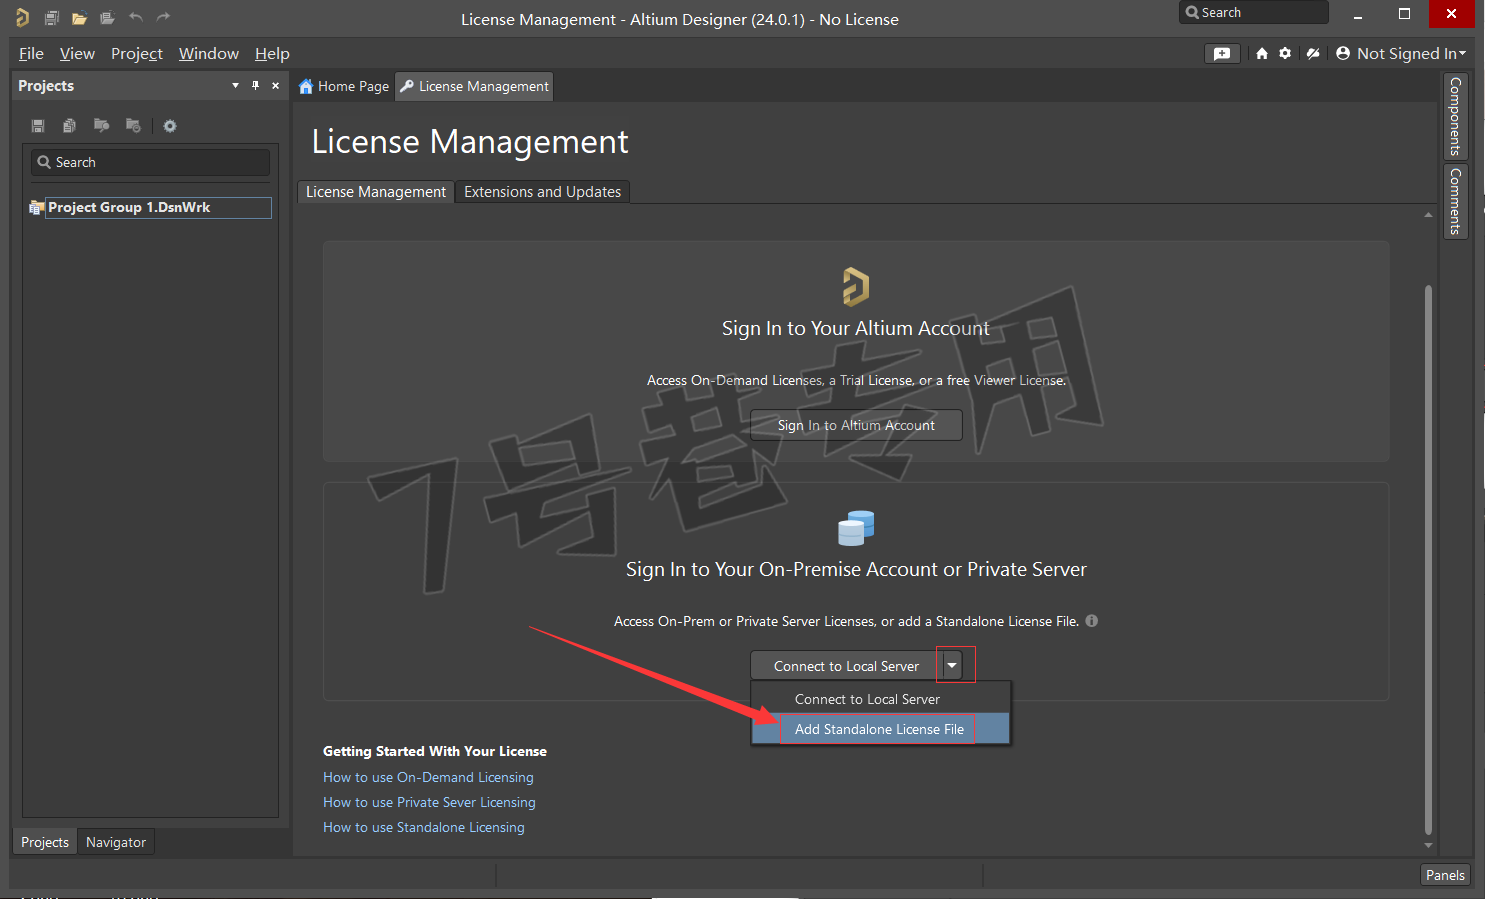Click the connection status icon beside the gear
This screenshot has height=899, width=1485.
[x=1313, y=54]
